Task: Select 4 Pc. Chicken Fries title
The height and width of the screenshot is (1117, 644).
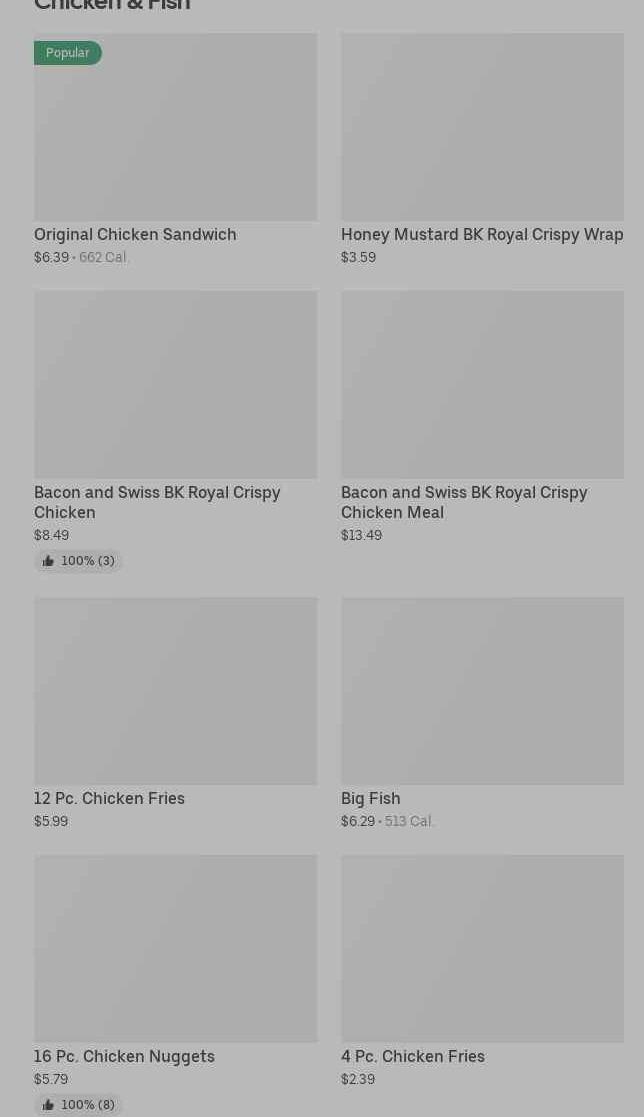Action: point(412,1056)
